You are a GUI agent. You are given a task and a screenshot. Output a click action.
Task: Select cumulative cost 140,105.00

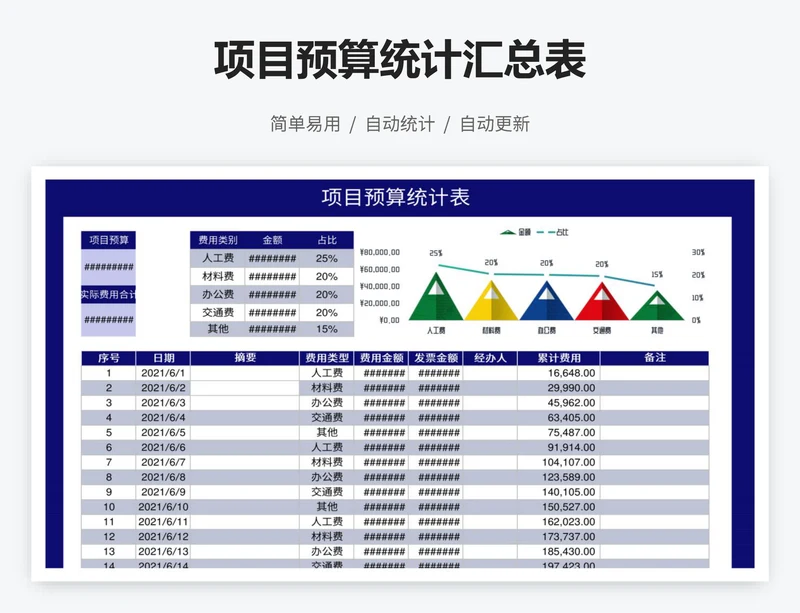click(559, 492)
